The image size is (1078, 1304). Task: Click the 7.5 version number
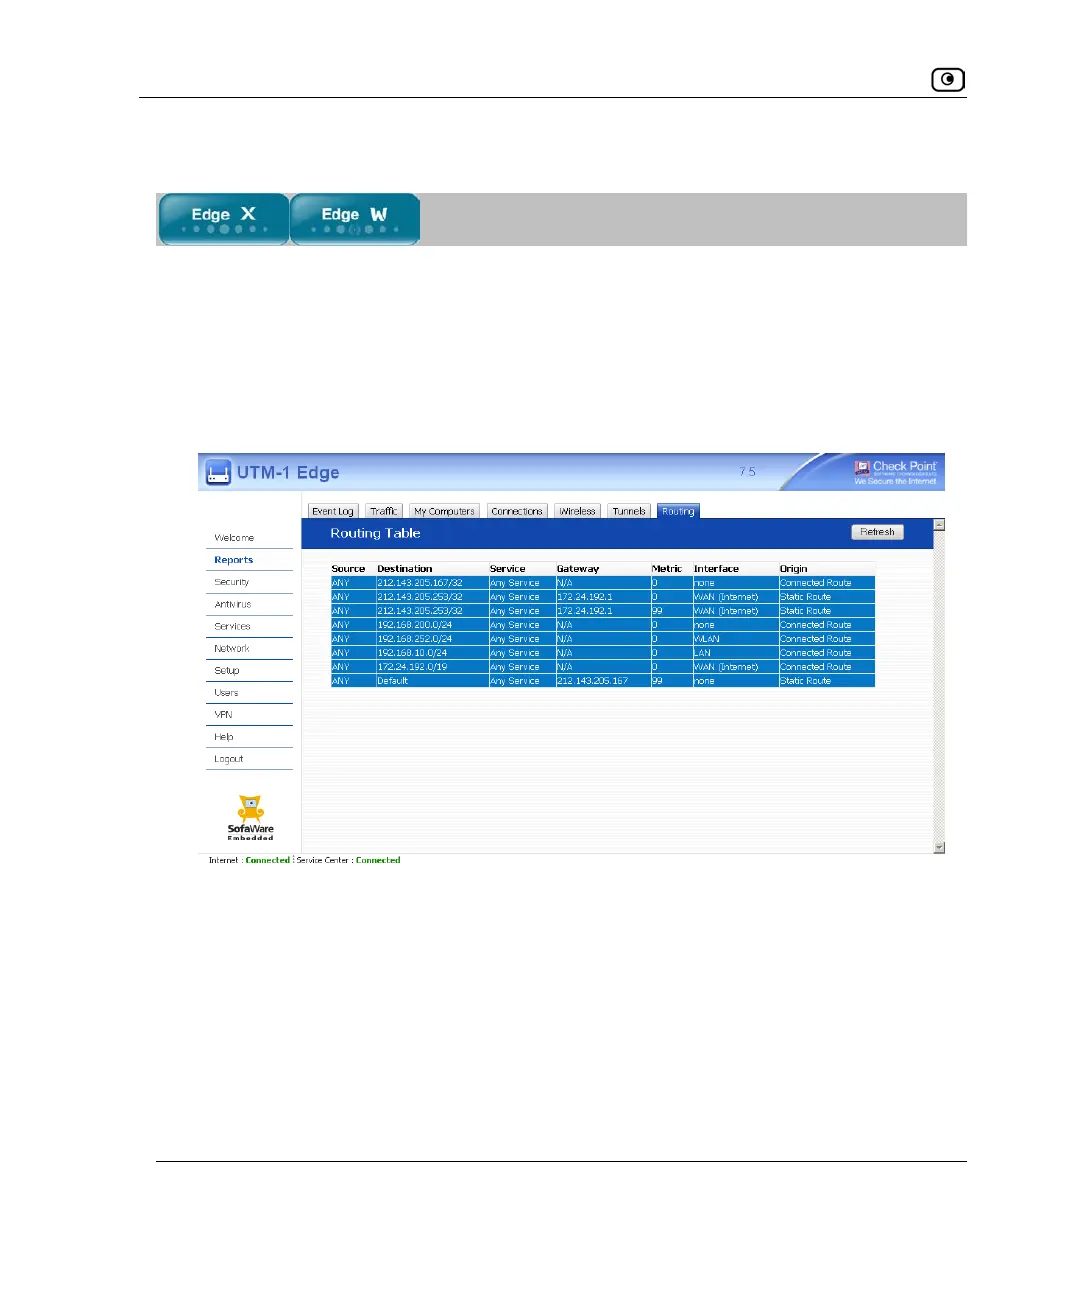click(x=748, y=471)
